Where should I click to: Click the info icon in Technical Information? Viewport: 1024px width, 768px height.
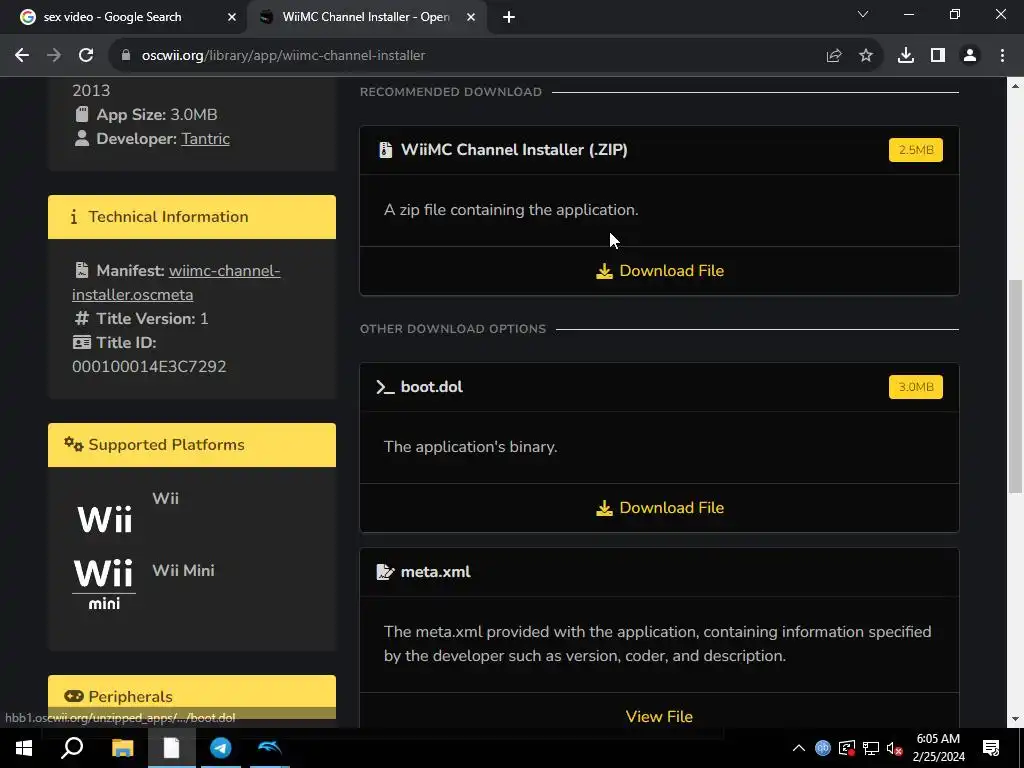point(73,217)
